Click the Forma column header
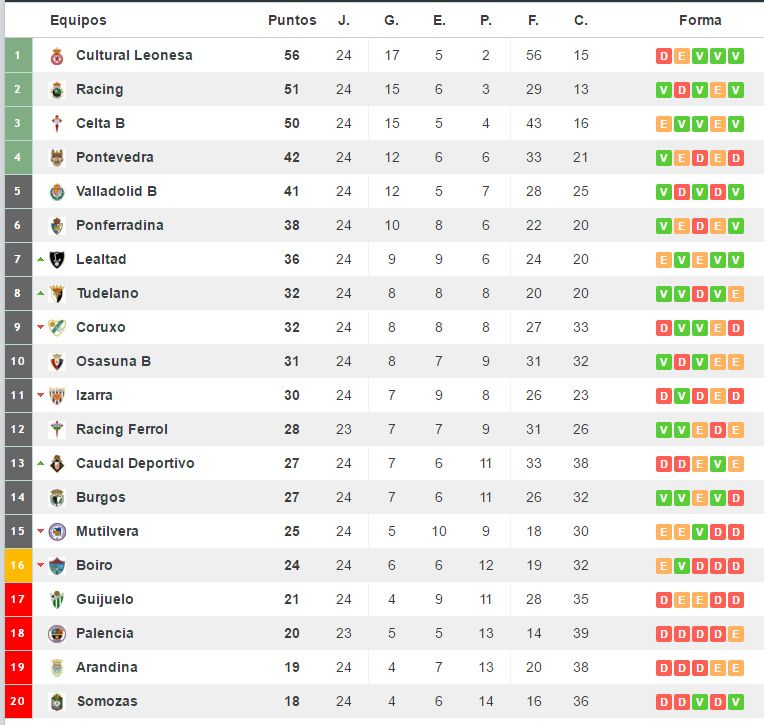This screenshot has width=764, height=725. click(700, 20)
